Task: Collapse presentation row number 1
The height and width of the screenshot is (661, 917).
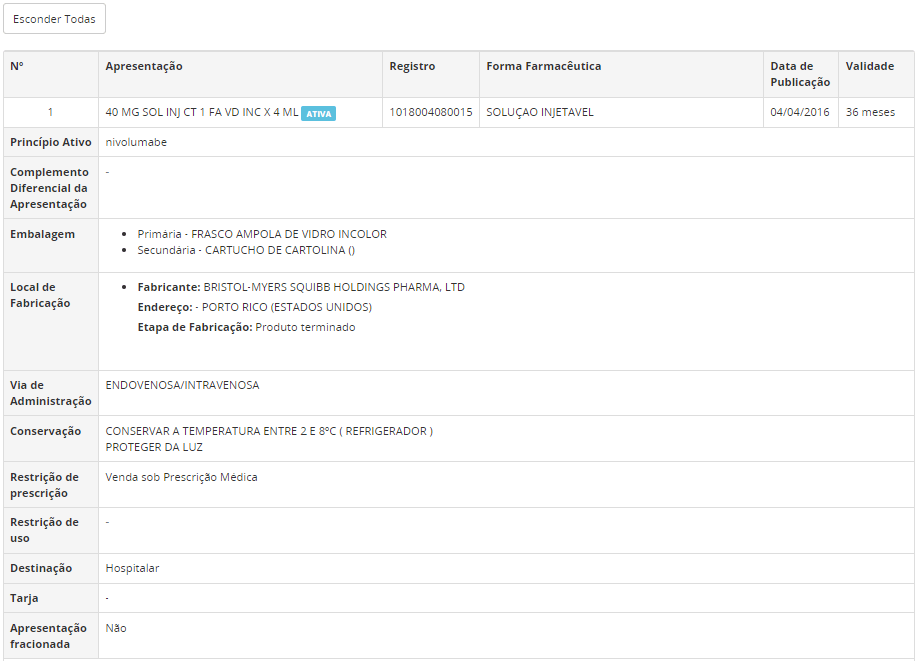Action: [x=50, y=112]
